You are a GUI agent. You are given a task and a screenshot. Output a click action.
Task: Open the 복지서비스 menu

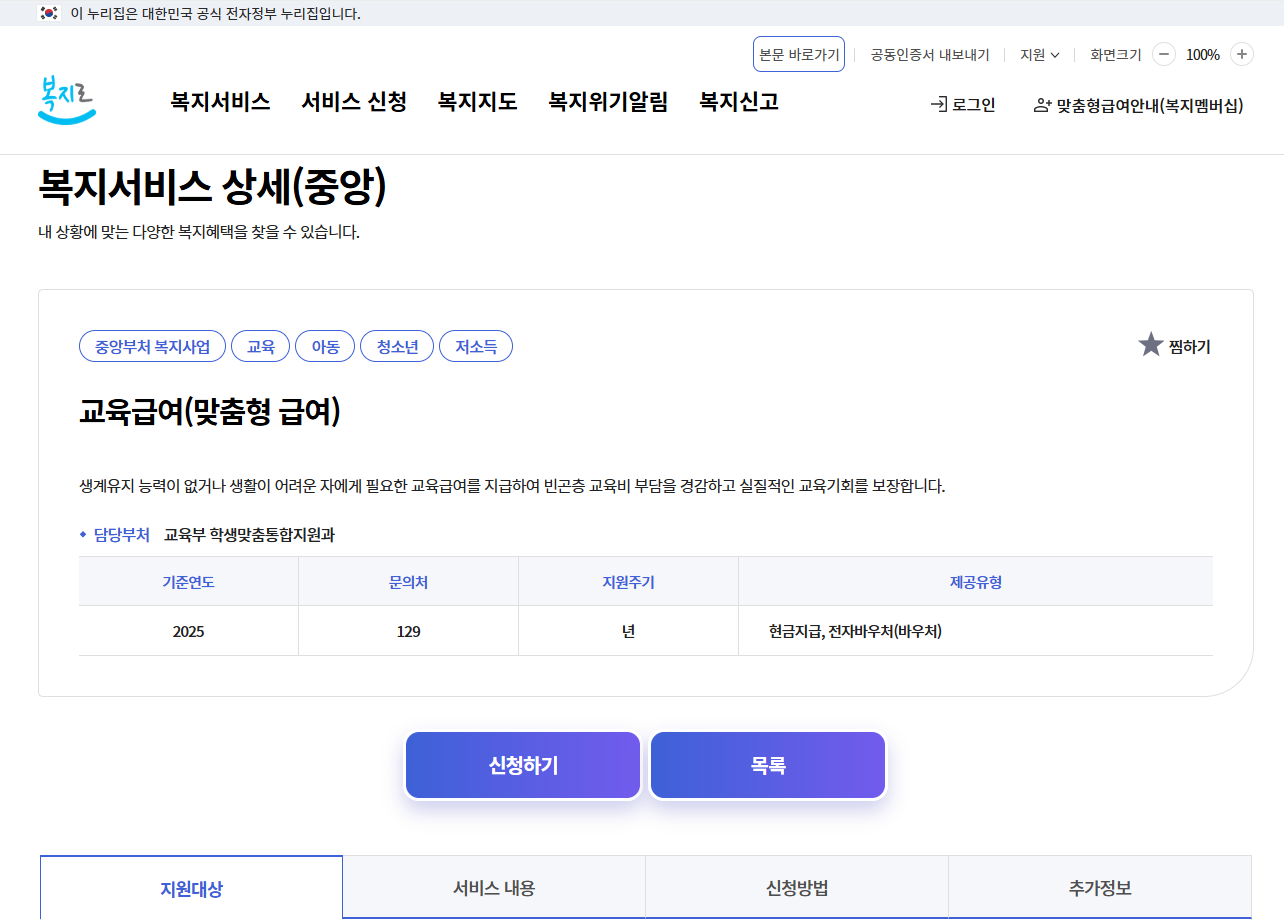tap(219, 102)
